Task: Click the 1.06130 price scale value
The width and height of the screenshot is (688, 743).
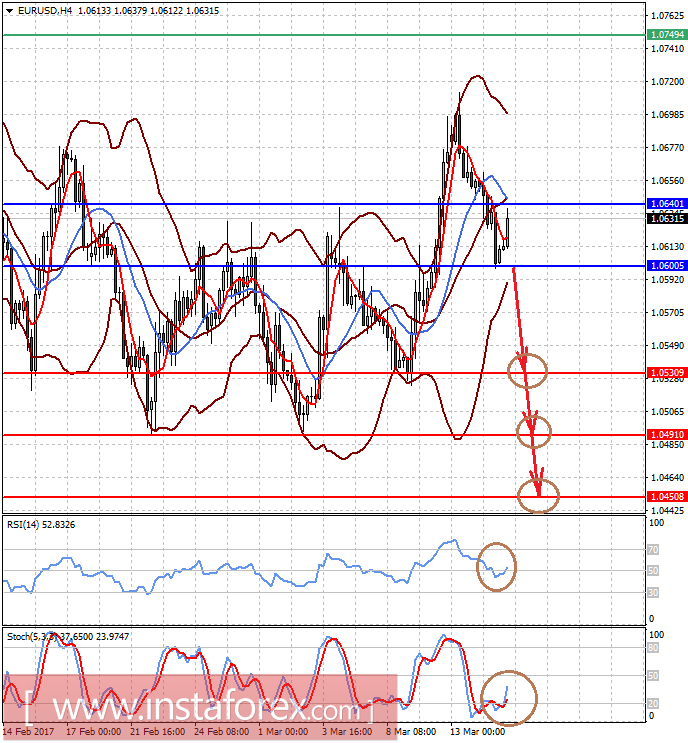Action: click(x=668, y=246)
